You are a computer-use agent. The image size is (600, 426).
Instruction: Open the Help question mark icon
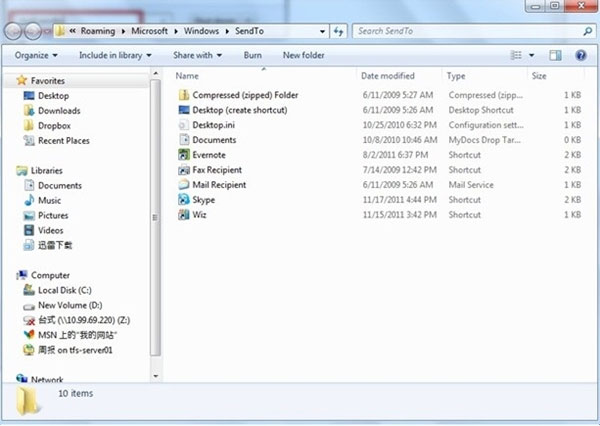581,55
